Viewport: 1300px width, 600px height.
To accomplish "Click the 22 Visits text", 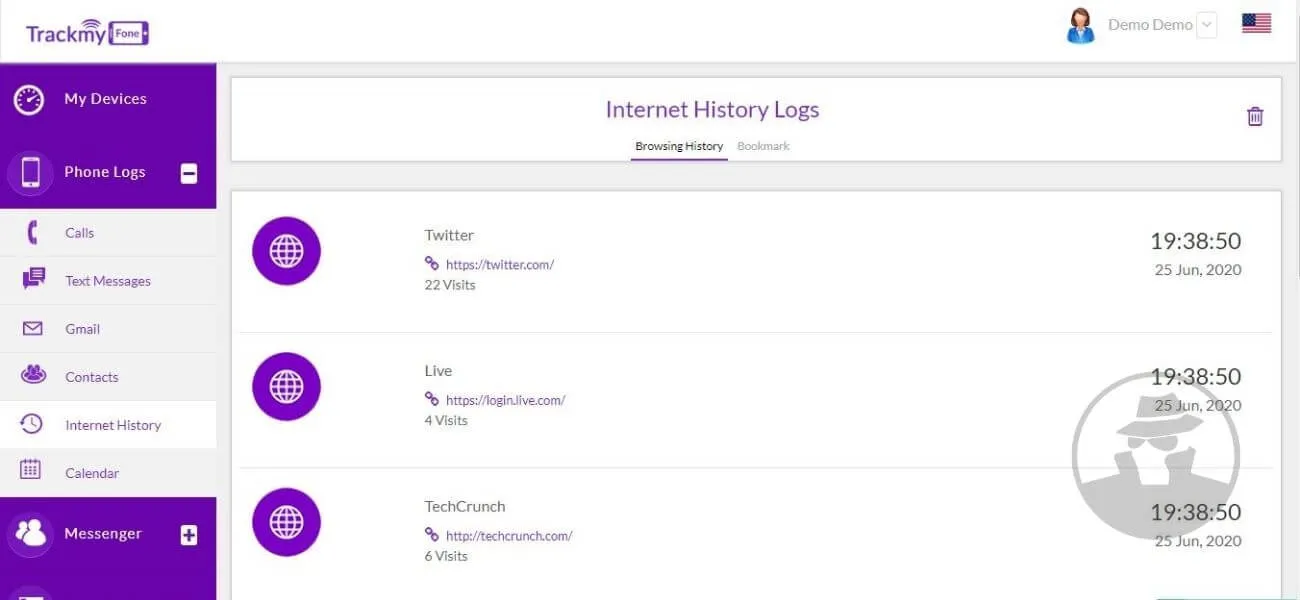I will coord(450,285).
